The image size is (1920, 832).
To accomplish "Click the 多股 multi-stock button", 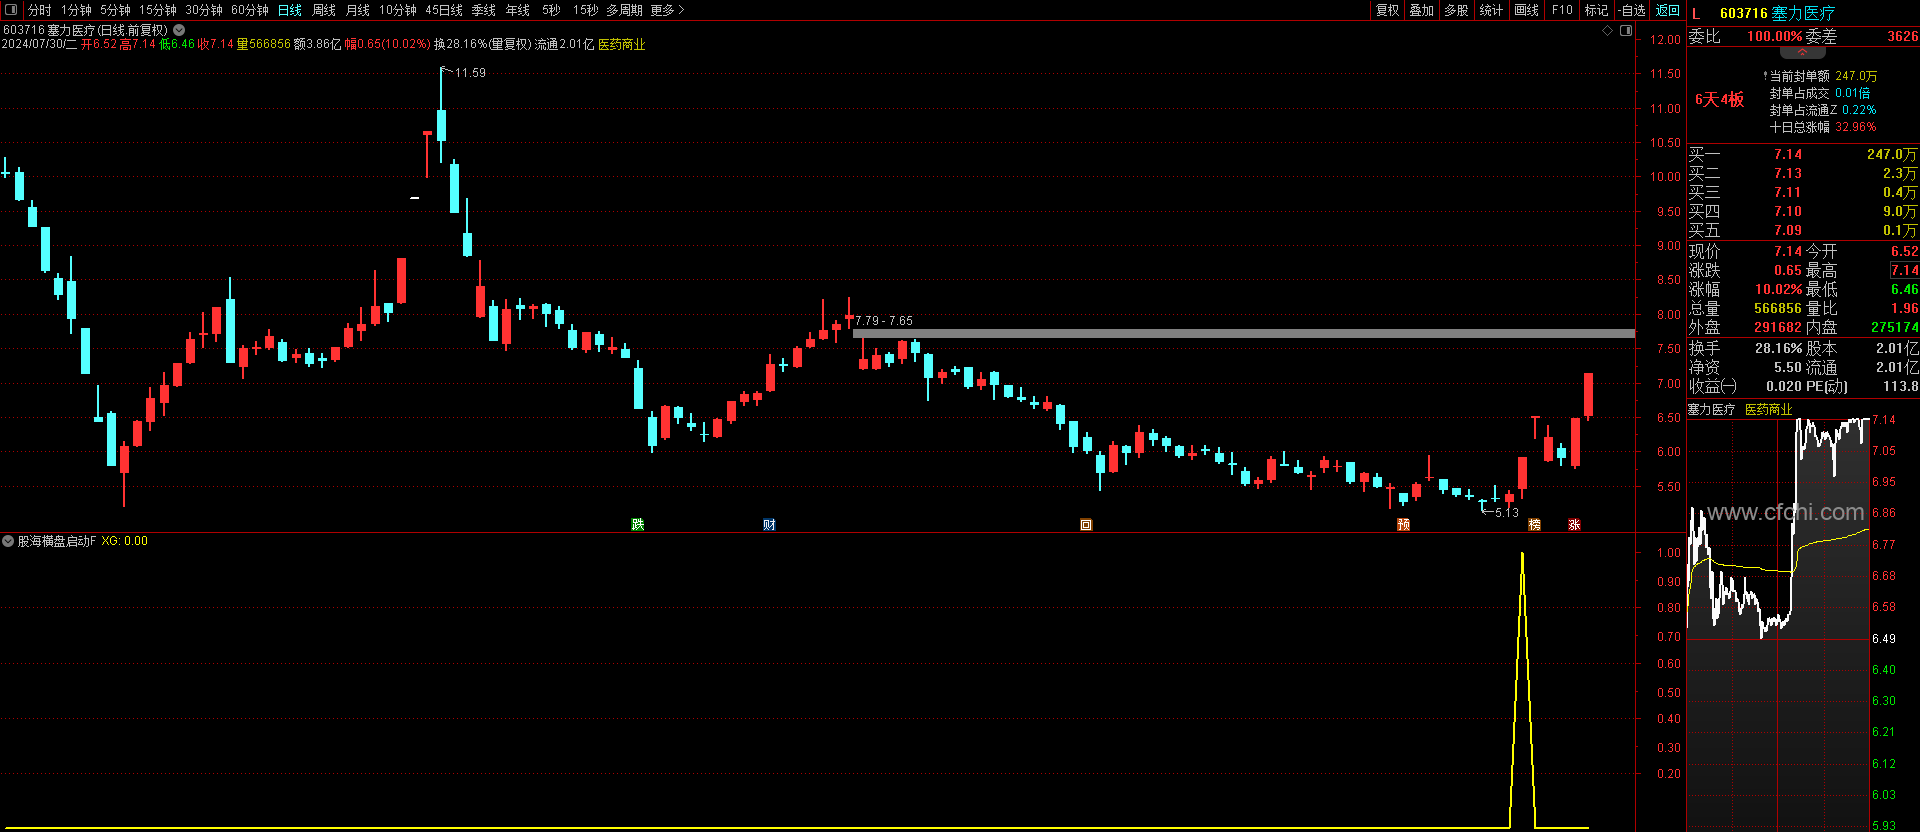I will pyautogui.click(x=1457, y=10).
